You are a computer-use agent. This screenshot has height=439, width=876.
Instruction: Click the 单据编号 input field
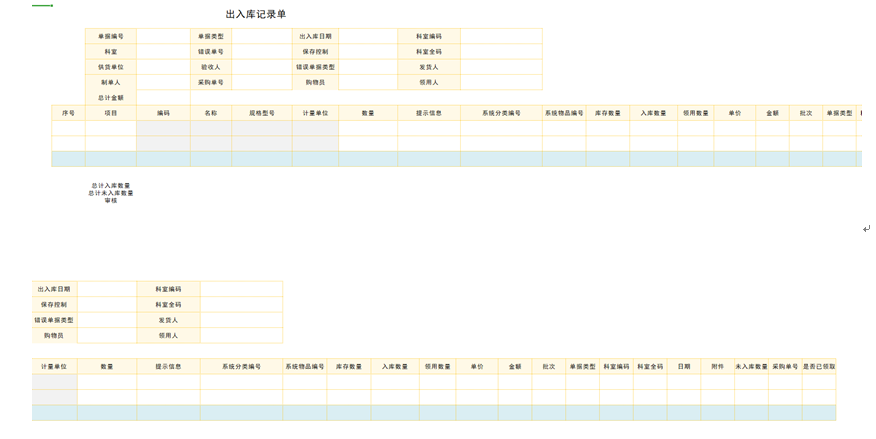tap(163, 36)
